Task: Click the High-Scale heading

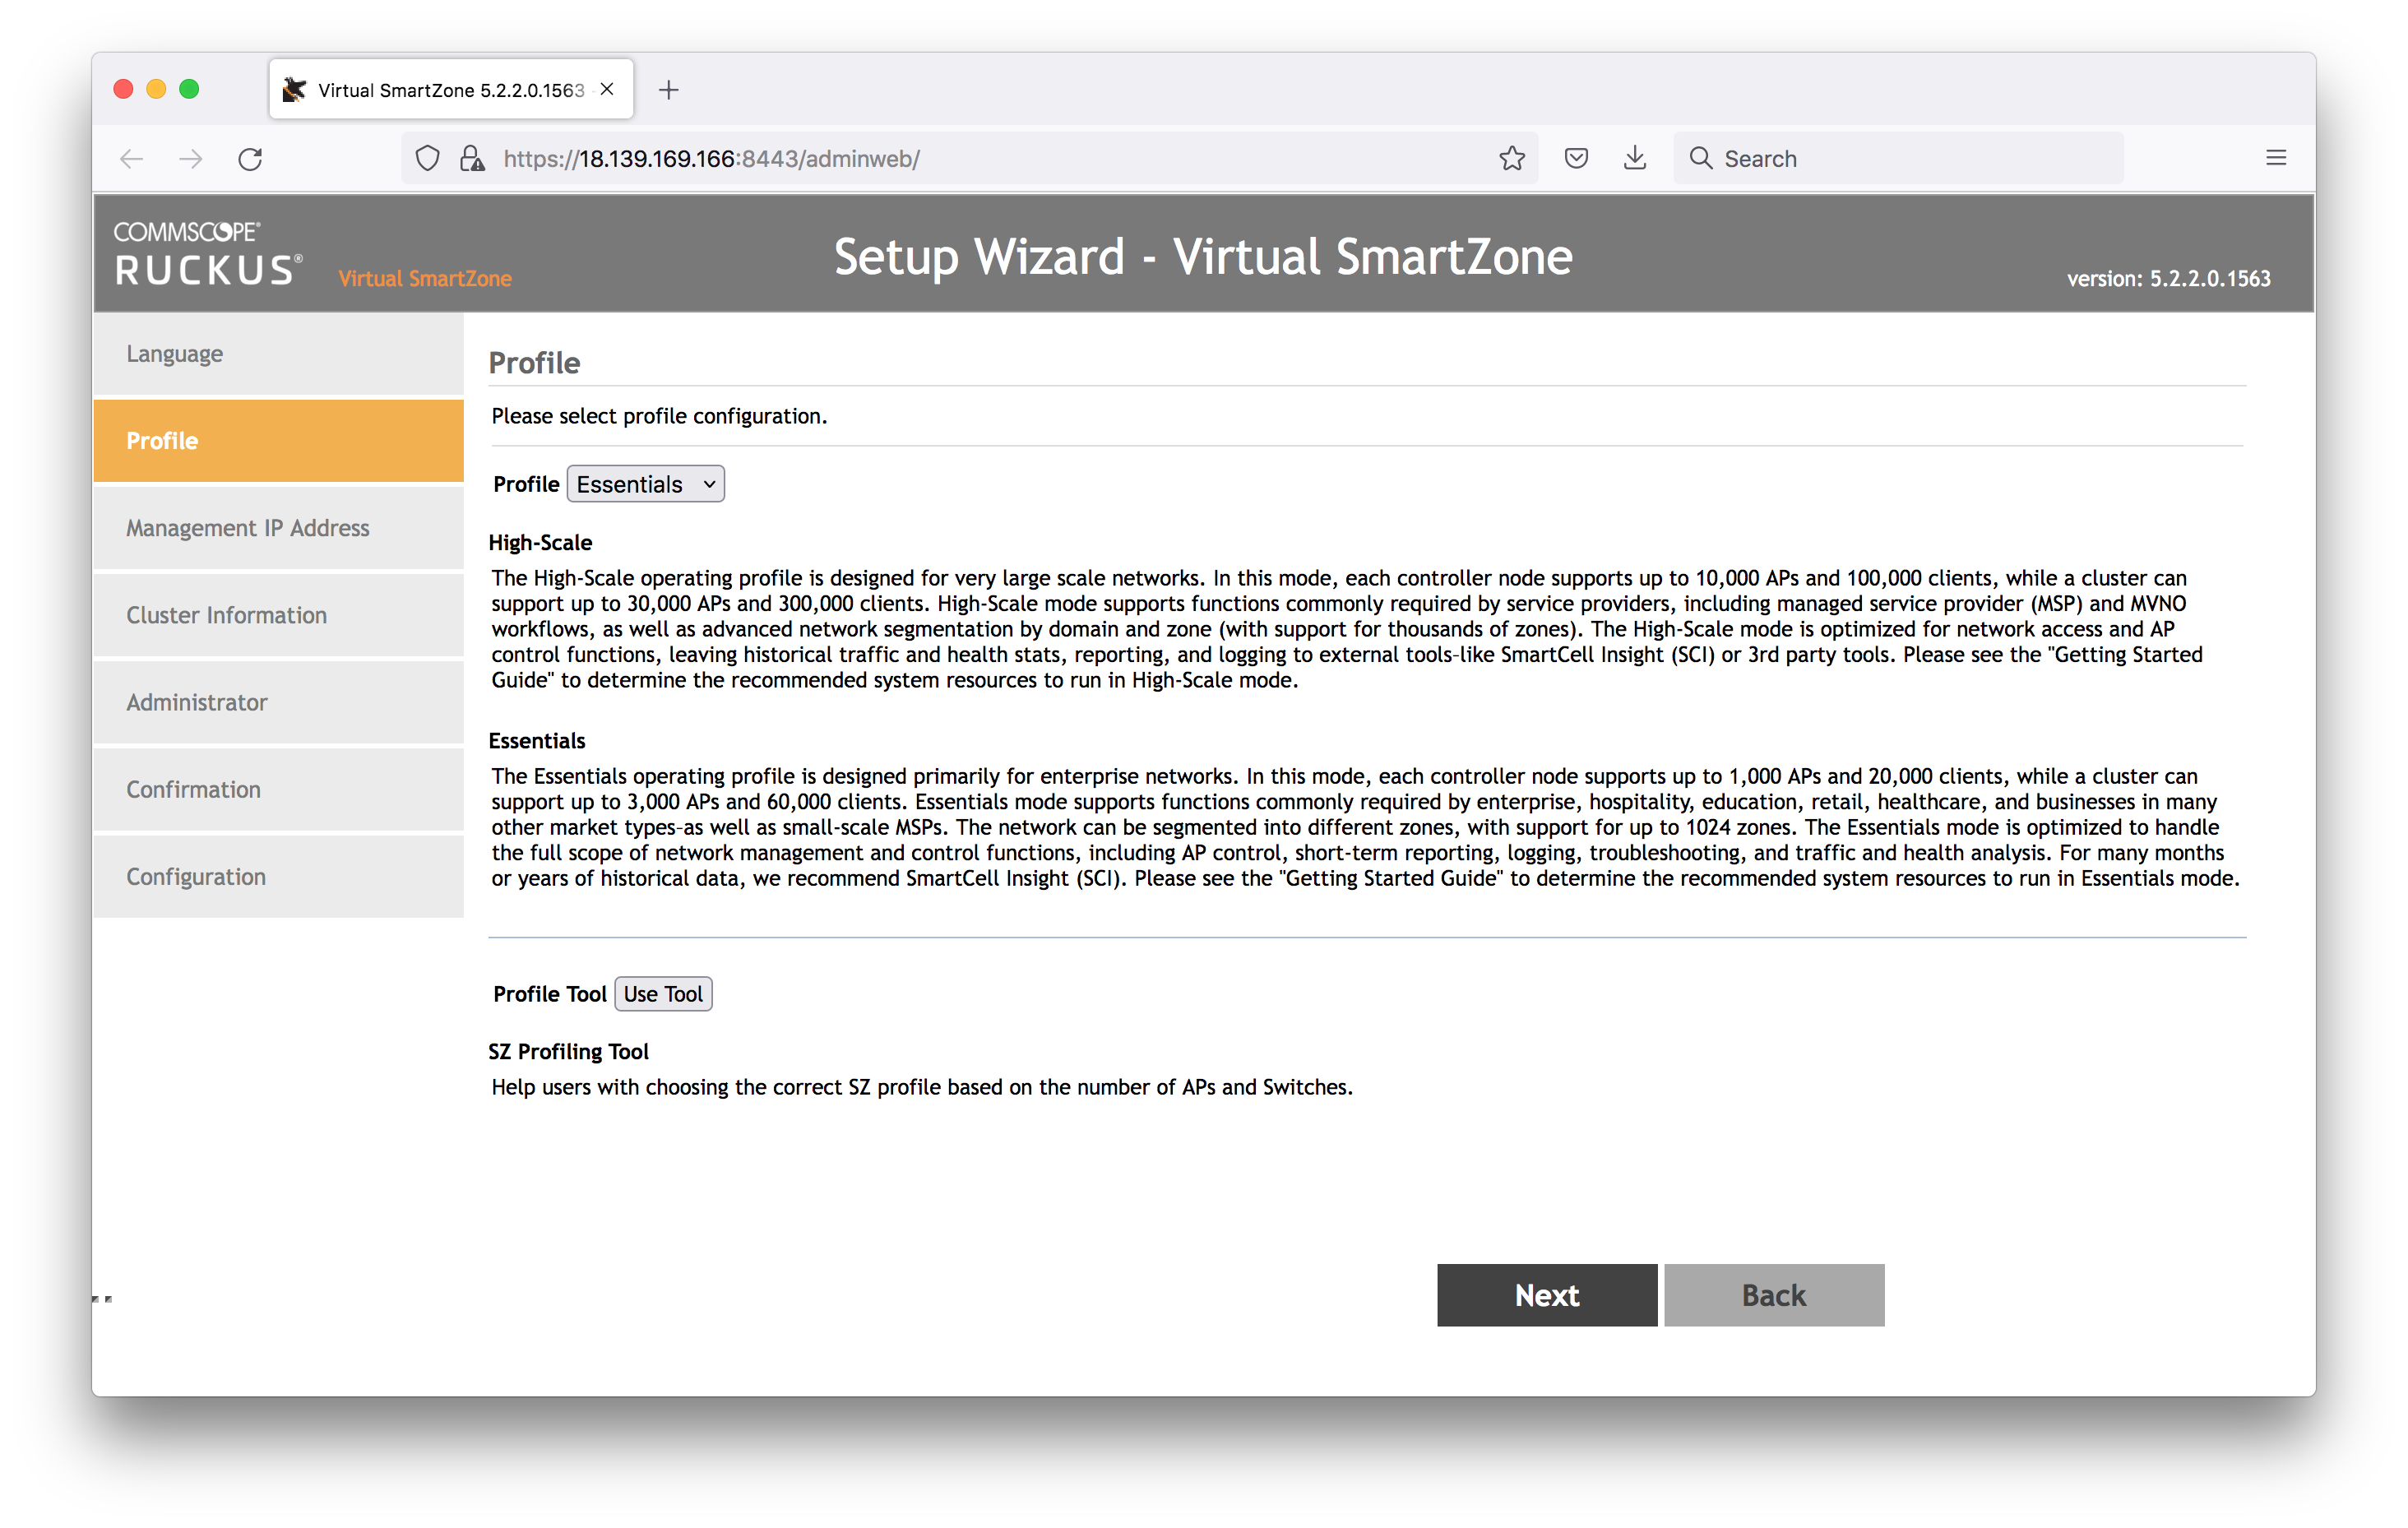Action: coord(540,542)
